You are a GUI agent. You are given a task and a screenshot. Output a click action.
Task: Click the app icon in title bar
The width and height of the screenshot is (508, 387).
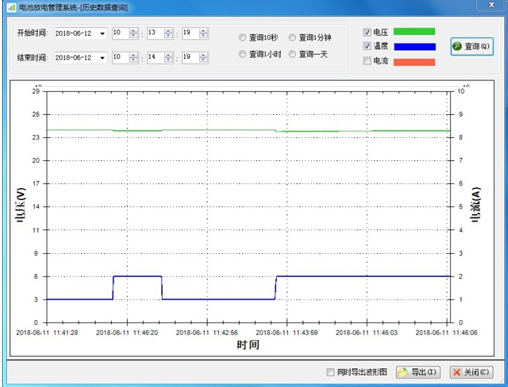click(12, 7)
